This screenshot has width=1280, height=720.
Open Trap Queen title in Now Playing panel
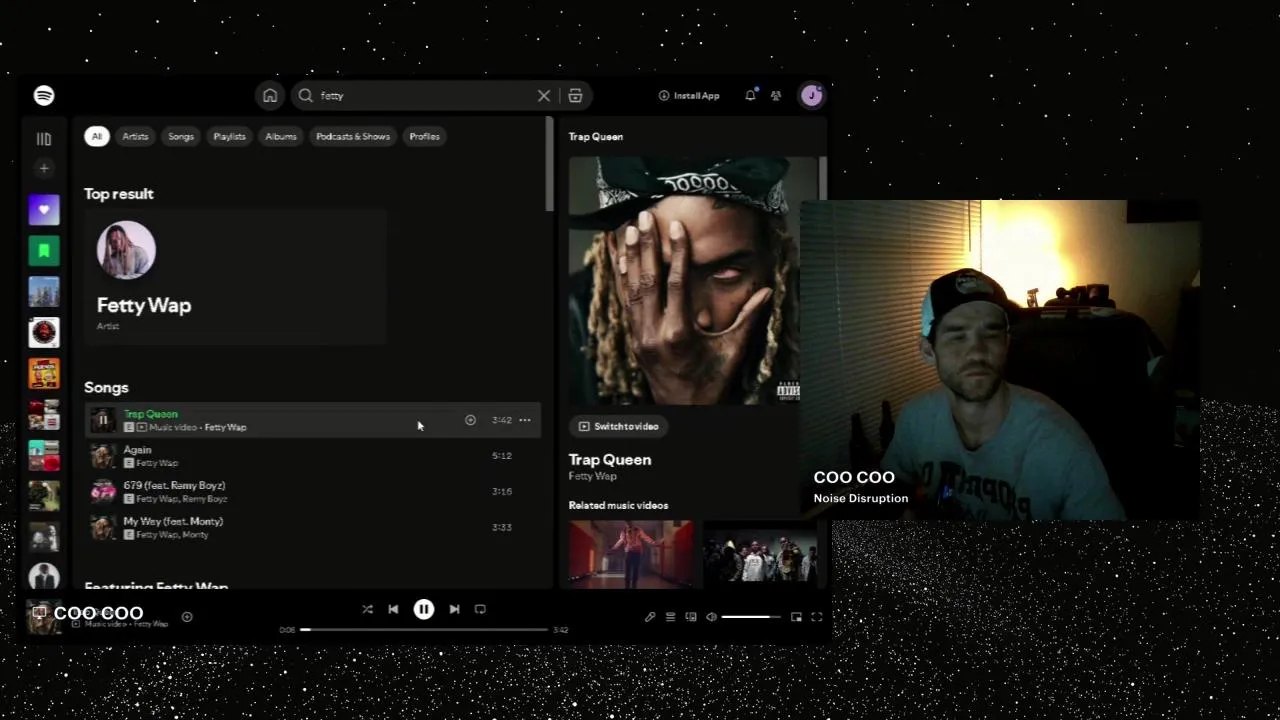click(610, 460)
